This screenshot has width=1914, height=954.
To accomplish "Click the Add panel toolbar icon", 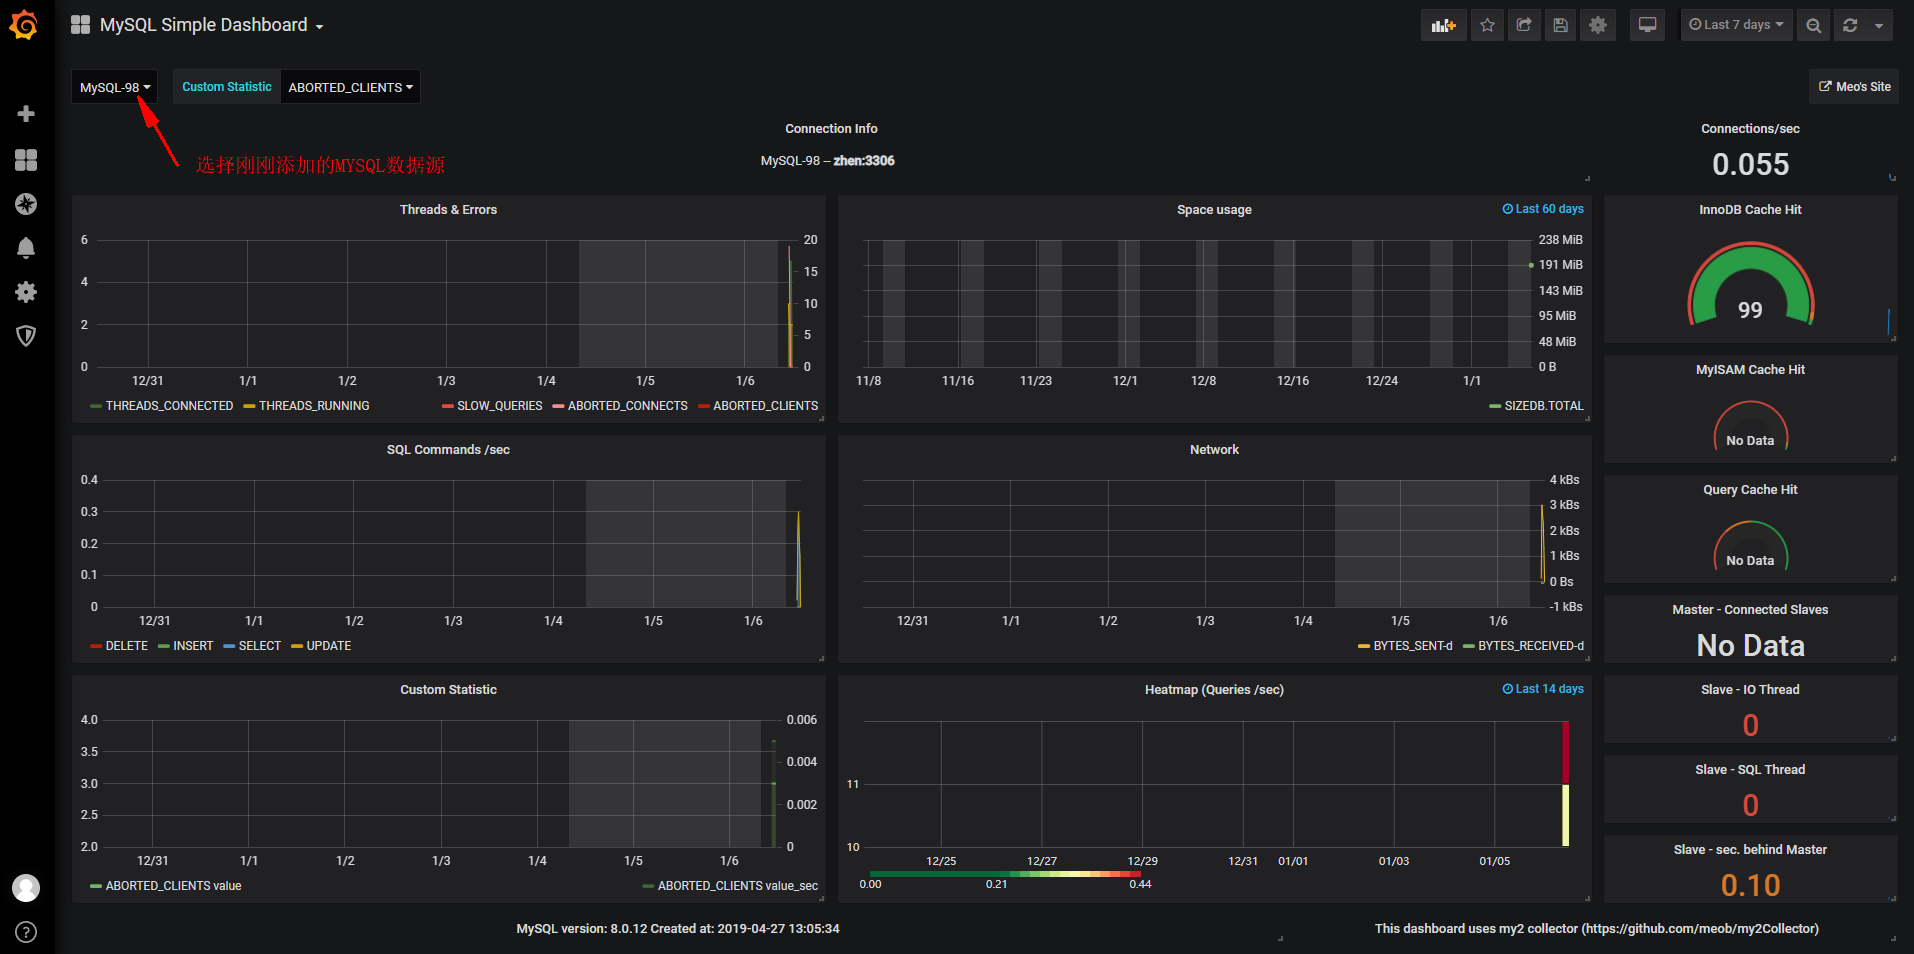I will click(x=1443, y=25).
